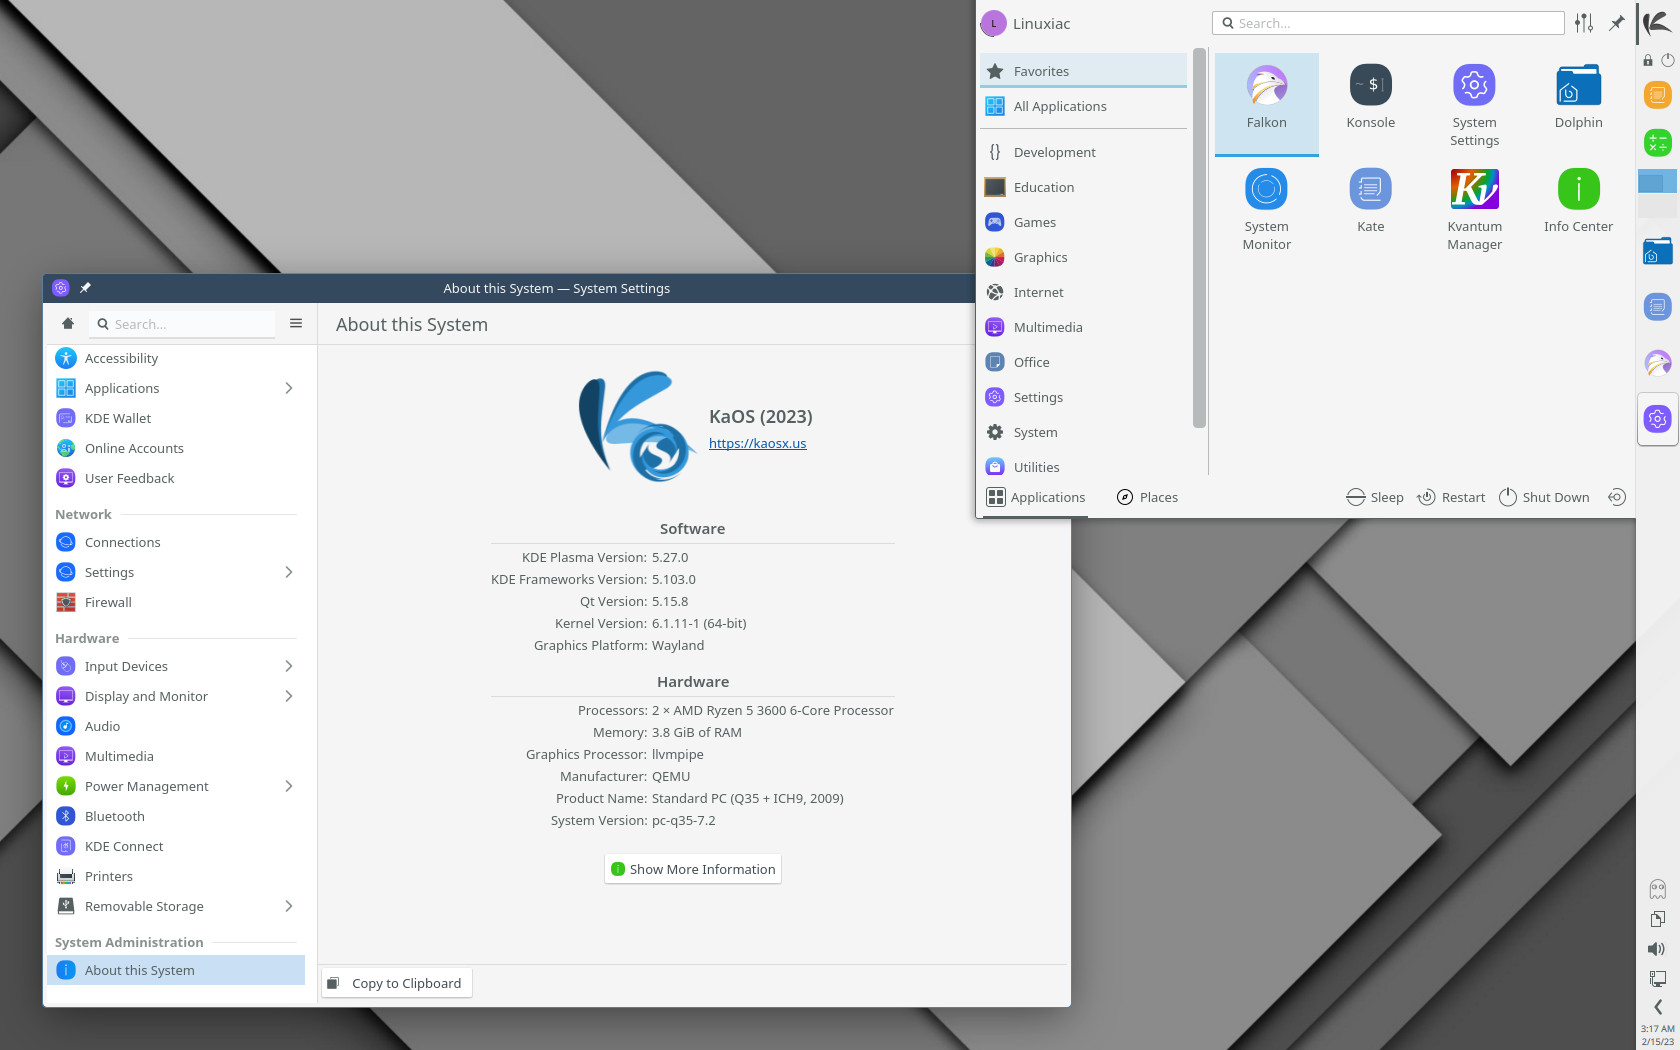Click the KaOS launcher icon on the panel
The width and height of the screenshot is (1680, 1050).
(1658, 23)
